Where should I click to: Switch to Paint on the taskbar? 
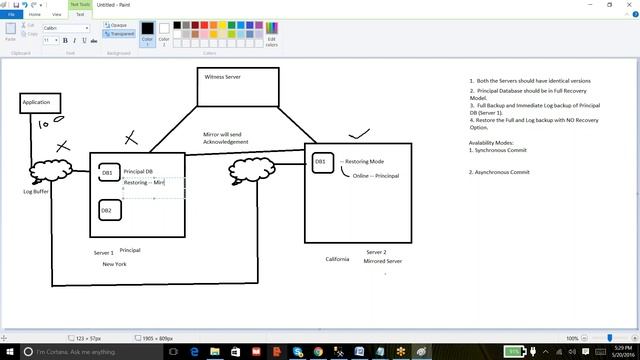422,351
